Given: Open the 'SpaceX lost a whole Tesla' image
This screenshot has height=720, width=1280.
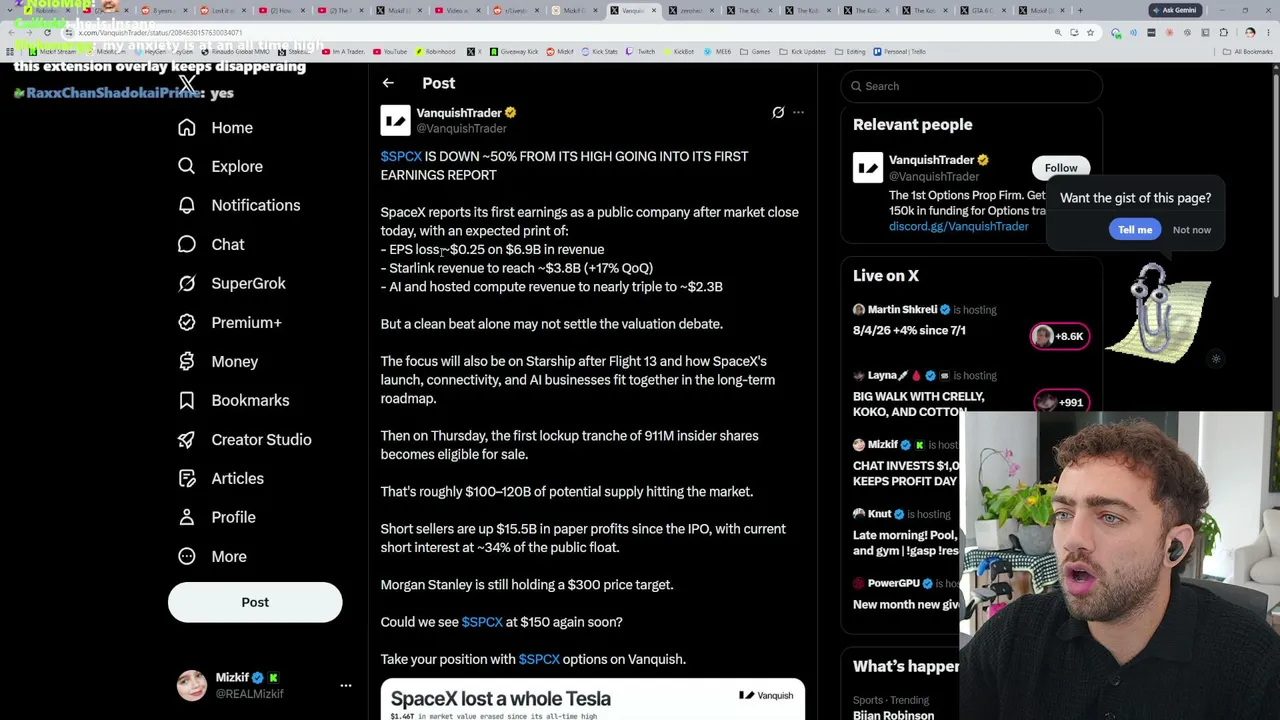Looking at the screenshot, I should (592, 700).
